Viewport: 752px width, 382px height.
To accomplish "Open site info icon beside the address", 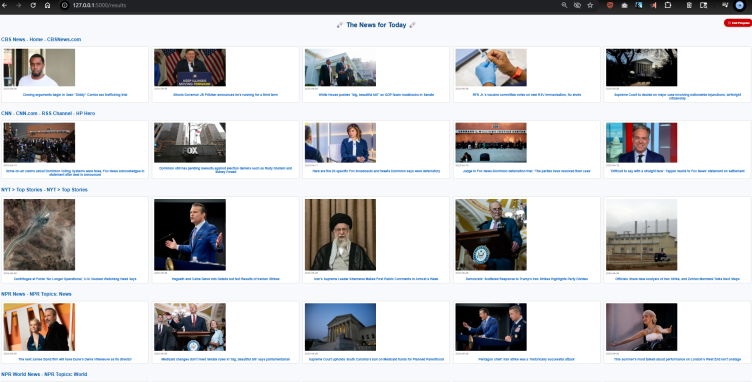I will (x=65, y=5).
